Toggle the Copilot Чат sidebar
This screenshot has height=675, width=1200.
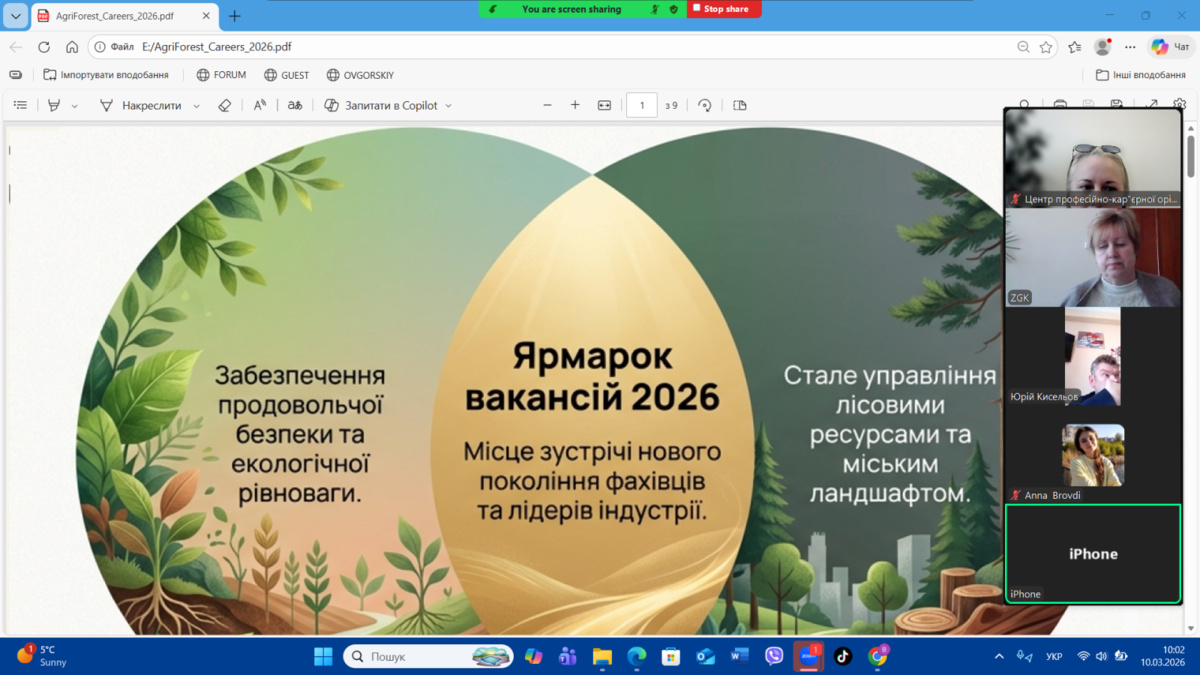1169,47
